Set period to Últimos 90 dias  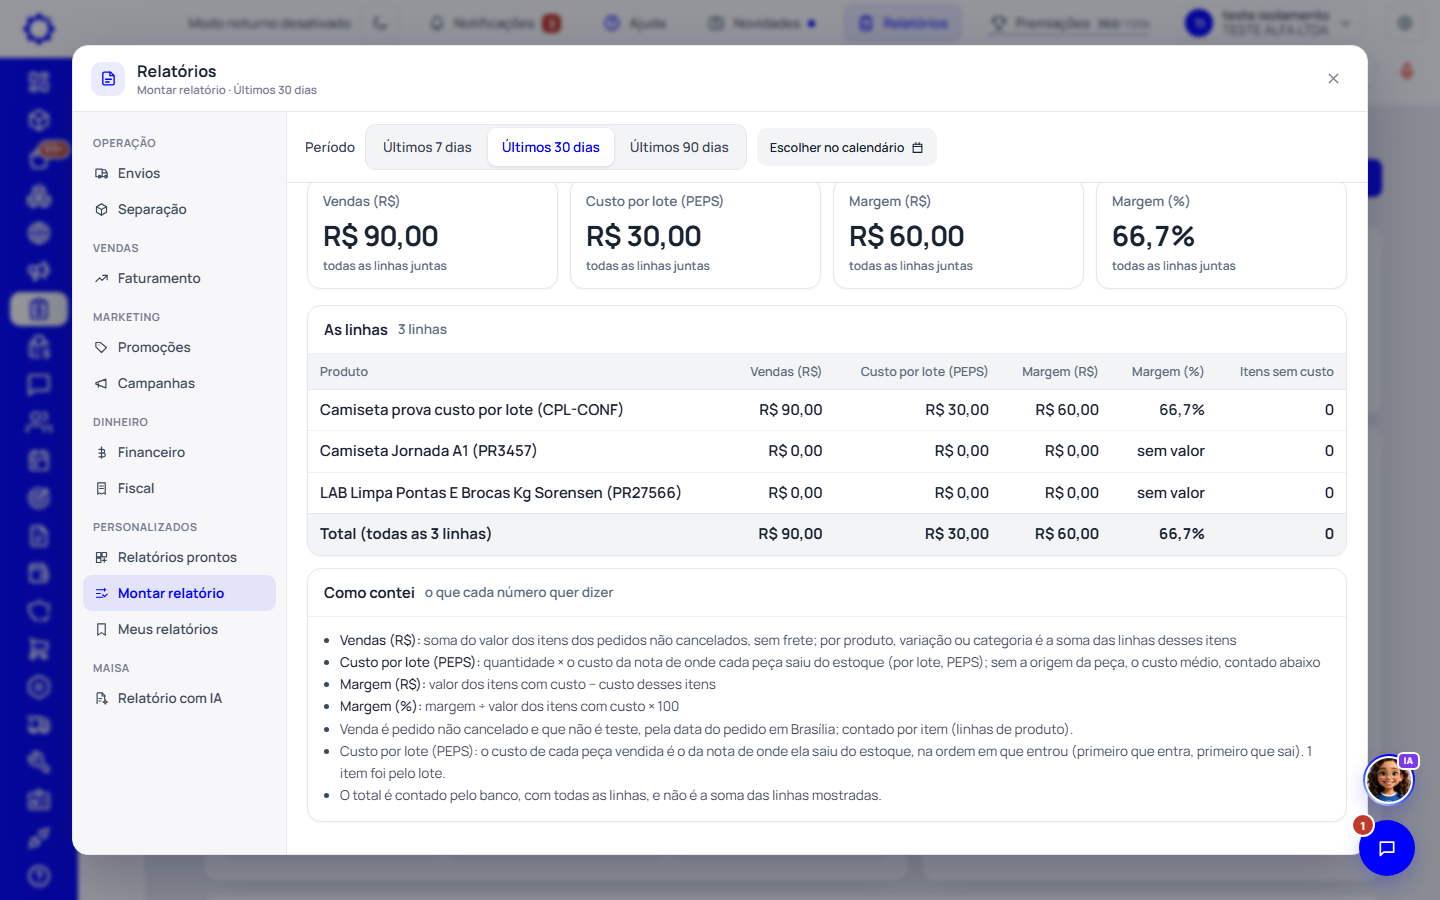pyautogui.click(x=679, y=147)
